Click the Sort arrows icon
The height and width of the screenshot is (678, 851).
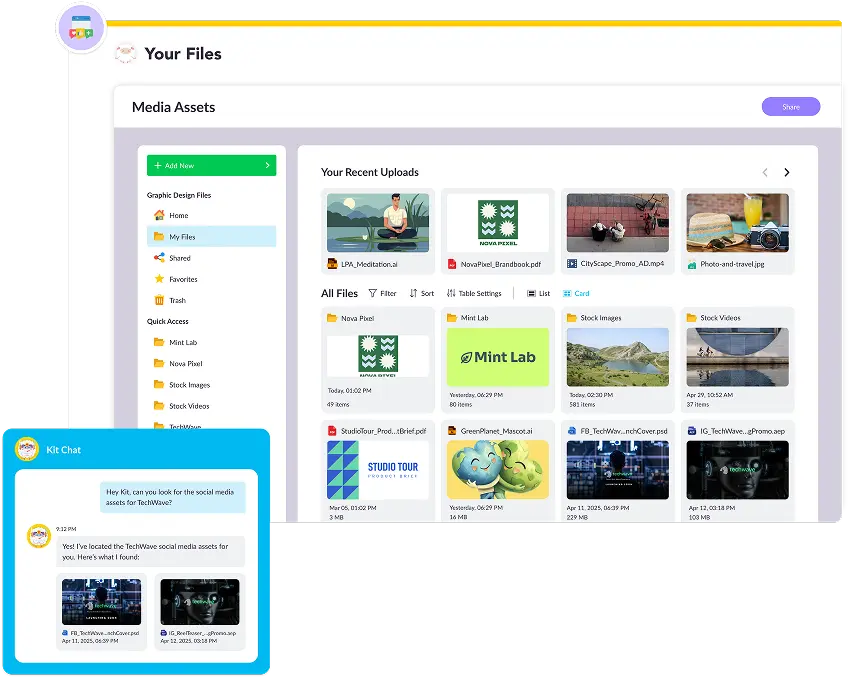point(414,293)
